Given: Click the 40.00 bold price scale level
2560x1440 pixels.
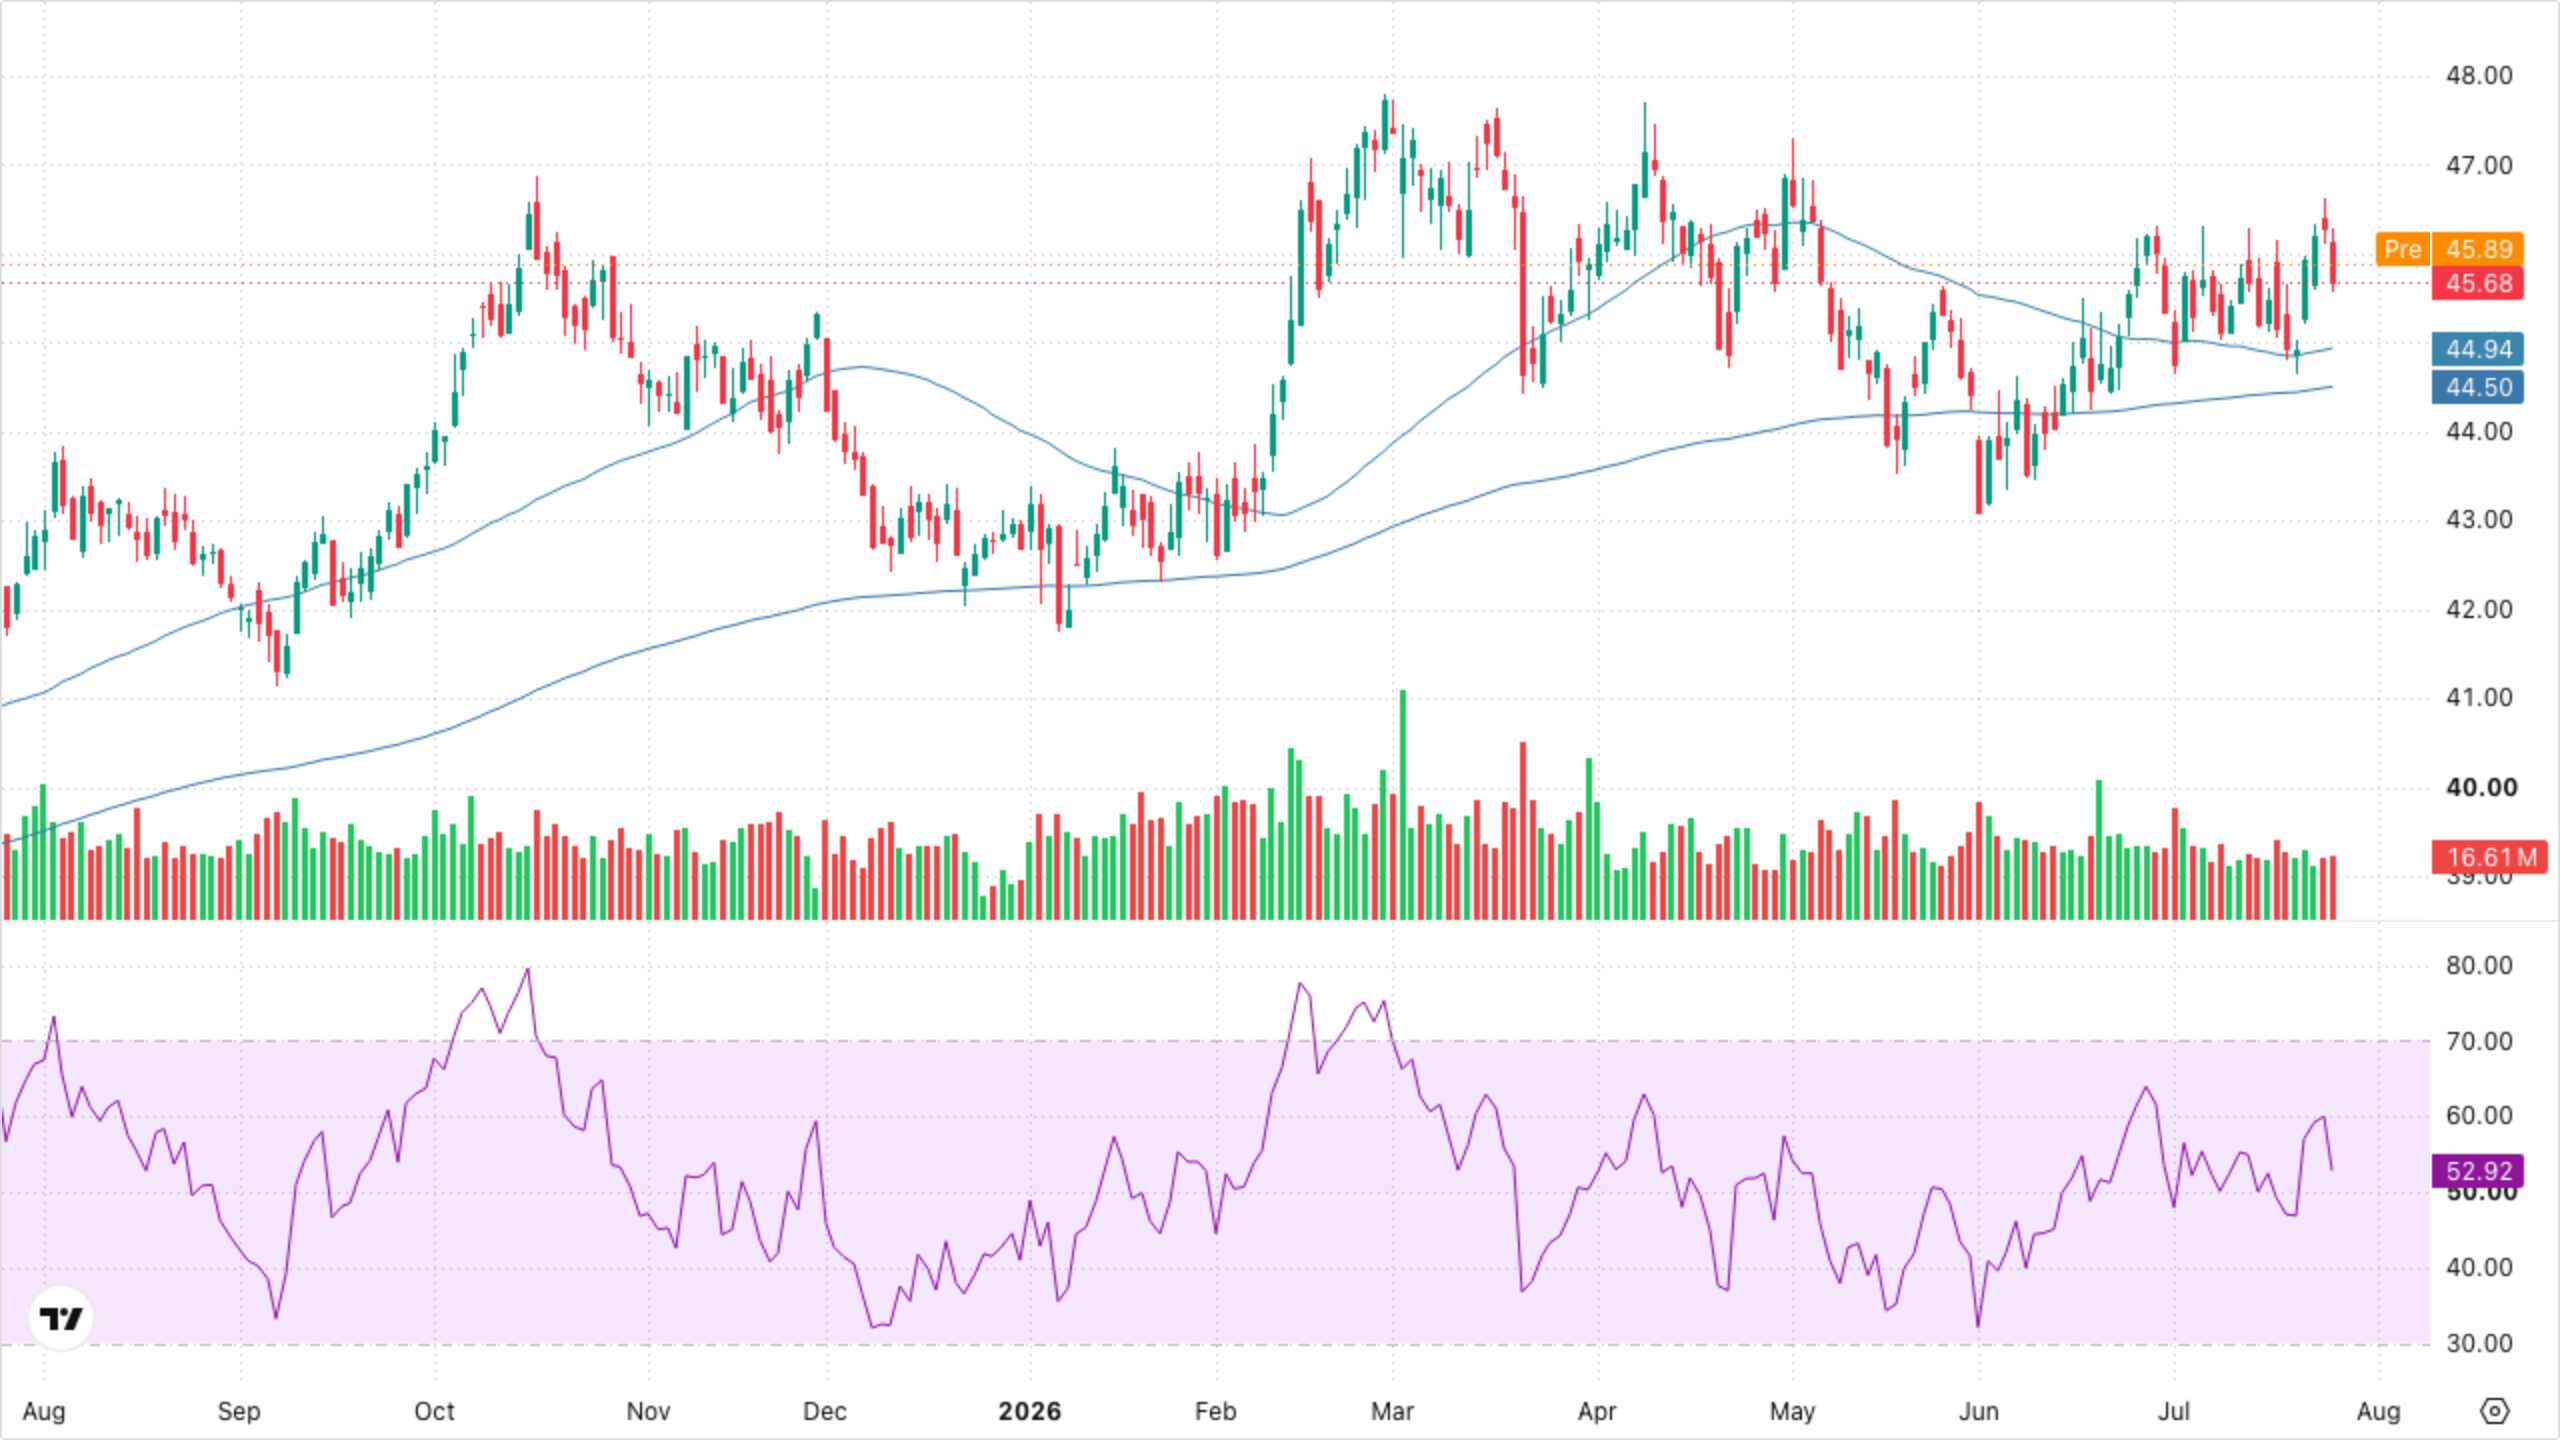Looking at the screenshot, I should coord(2481,787).
